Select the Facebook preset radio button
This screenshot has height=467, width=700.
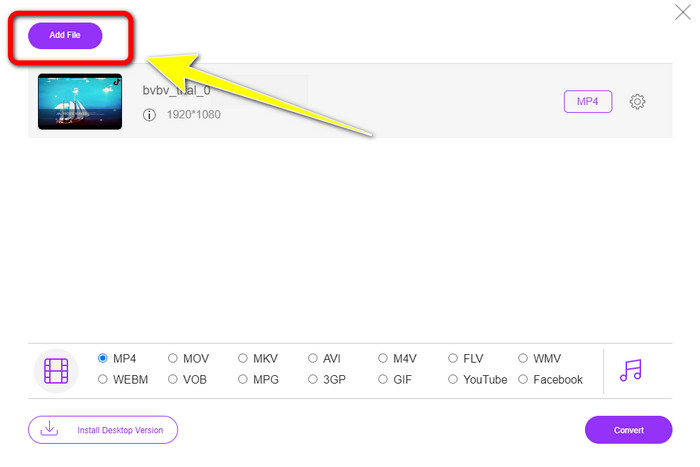(x=524, y=380)
